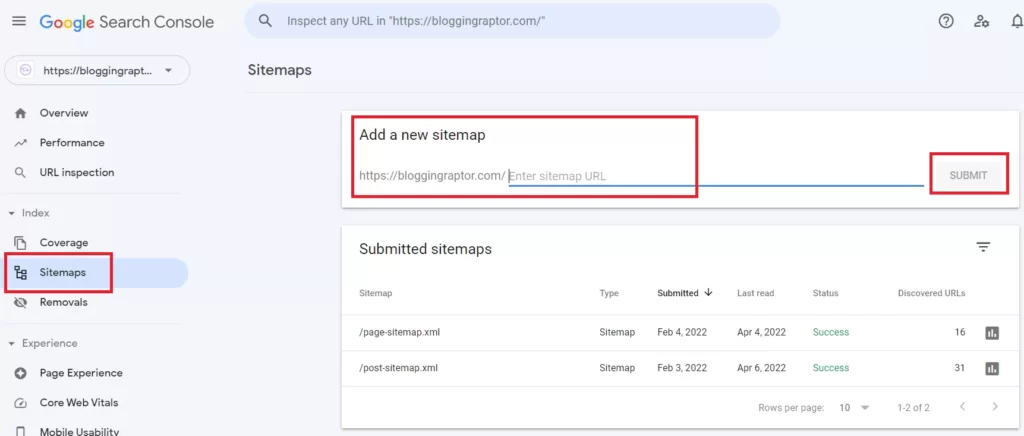Open Removals in the sidebar
This screenshot has width=1024, height=436.
pyautogui.click(x=63, y=303)
